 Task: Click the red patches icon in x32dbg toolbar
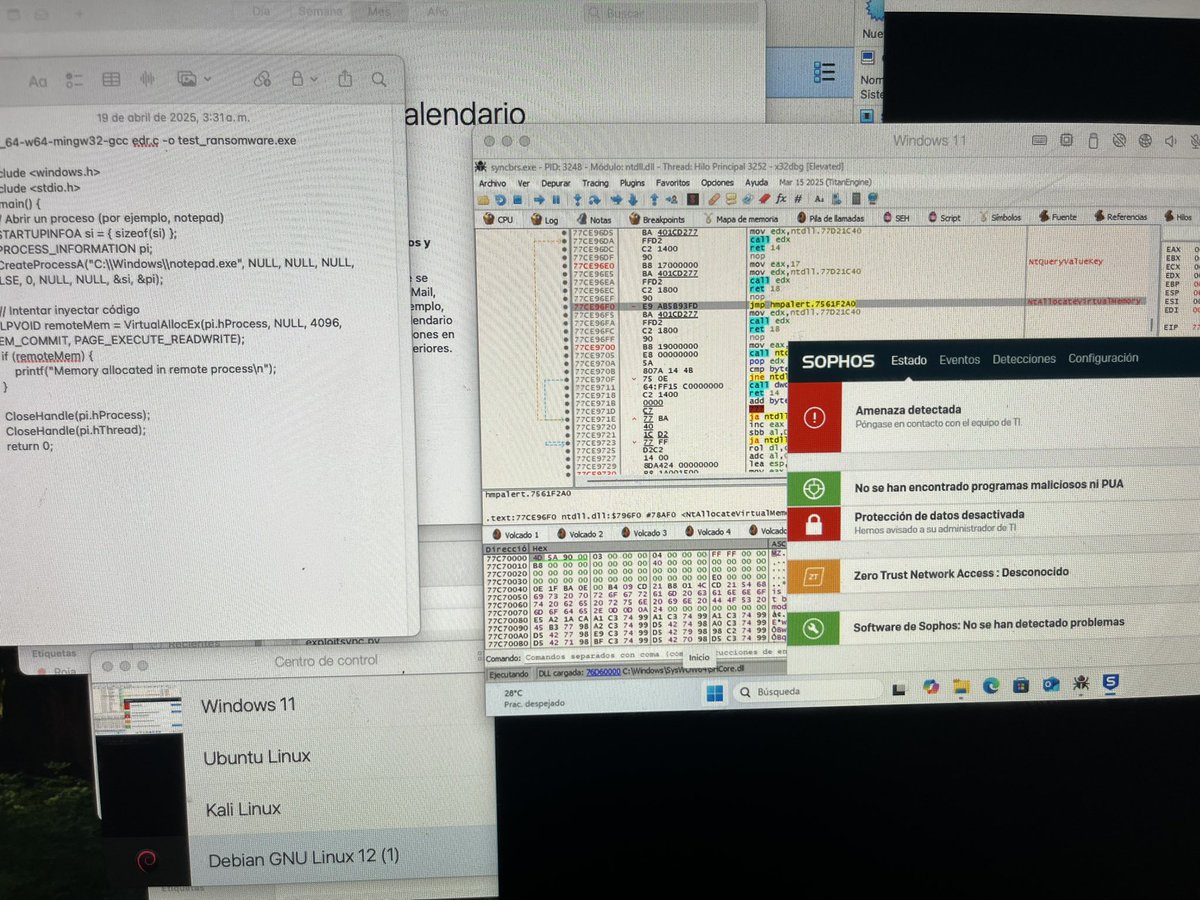[x=765, y=198]
